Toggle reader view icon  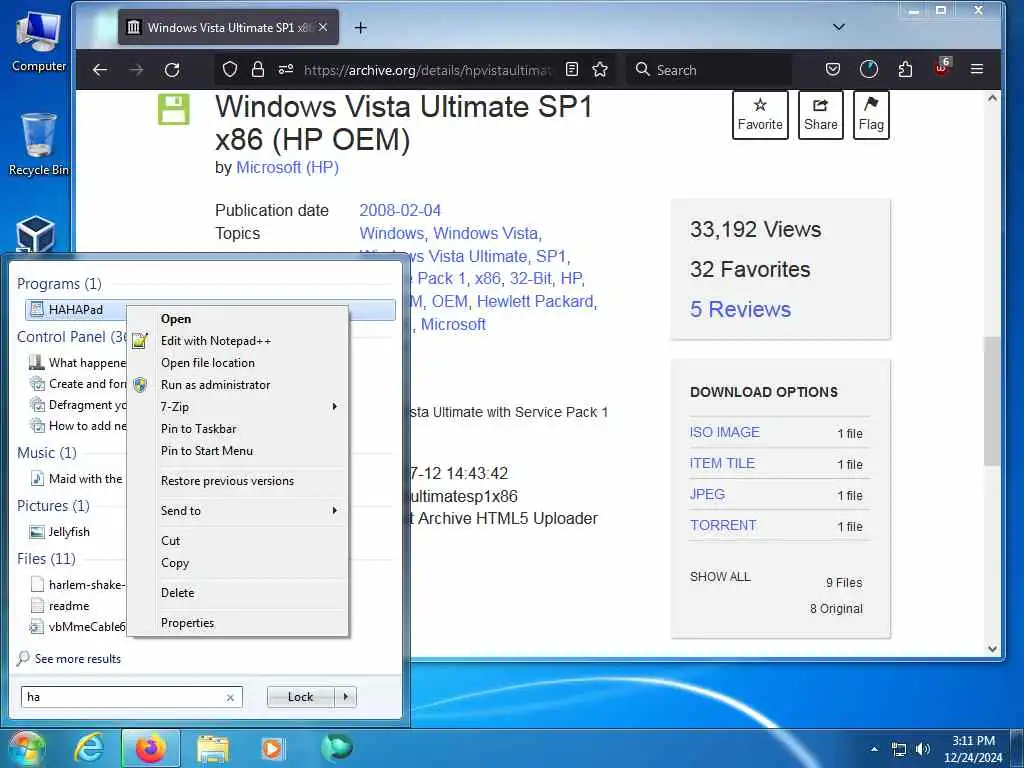[572, 70]
